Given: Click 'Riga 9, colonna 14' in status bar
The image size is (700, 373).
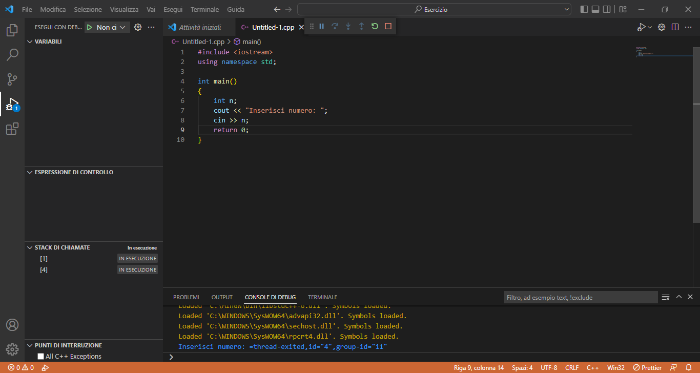Looking at the screenshot, I should (479, 368).
